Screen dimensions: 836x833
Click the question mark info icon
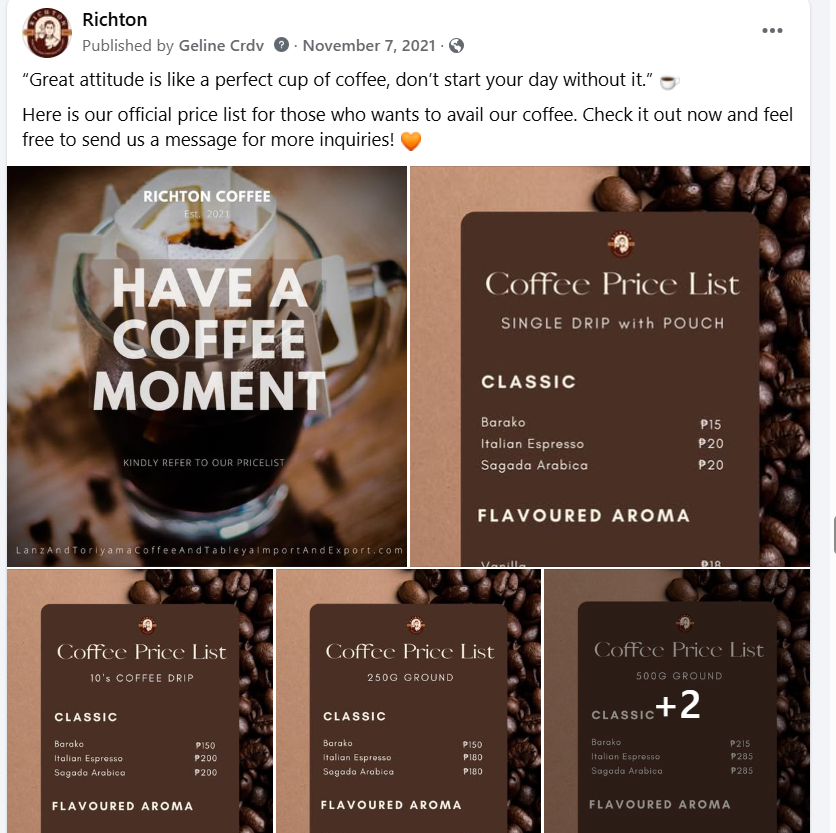click(282, 45)
